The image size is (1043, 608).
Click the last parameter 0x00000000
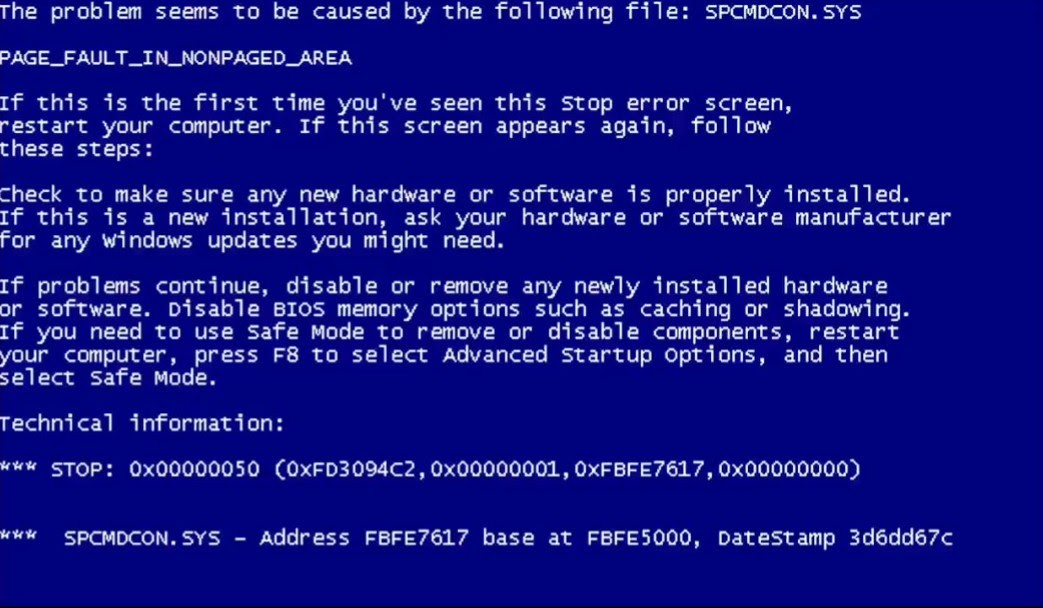click(782, 469)
